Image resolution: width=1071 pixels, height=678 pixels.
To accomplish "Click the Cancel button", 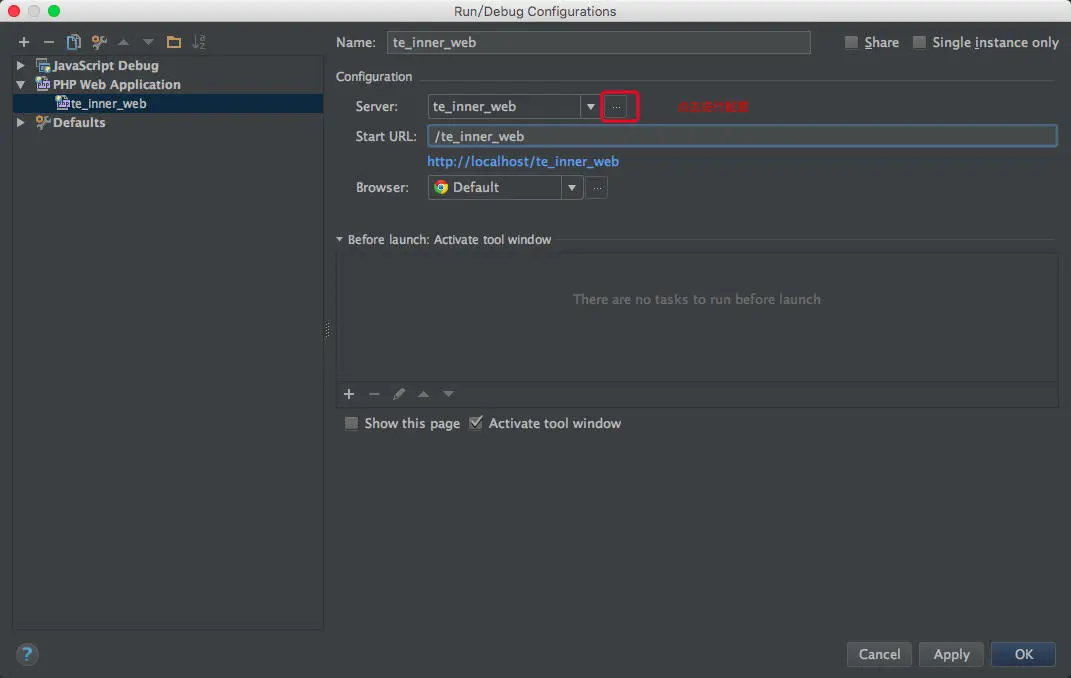I will [x=880, y=654].
